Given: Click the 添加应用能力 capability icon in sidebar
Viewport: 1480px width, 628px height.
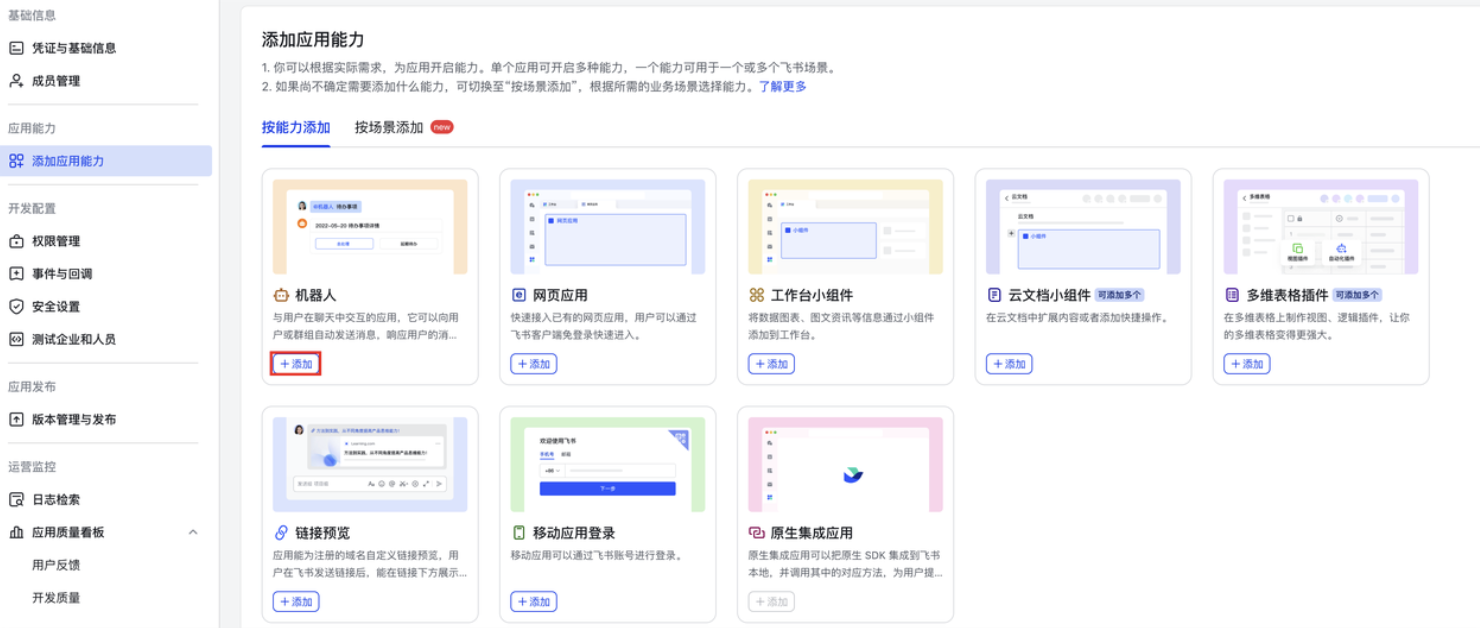Looking at the screenshot, I should coord(15,159).
